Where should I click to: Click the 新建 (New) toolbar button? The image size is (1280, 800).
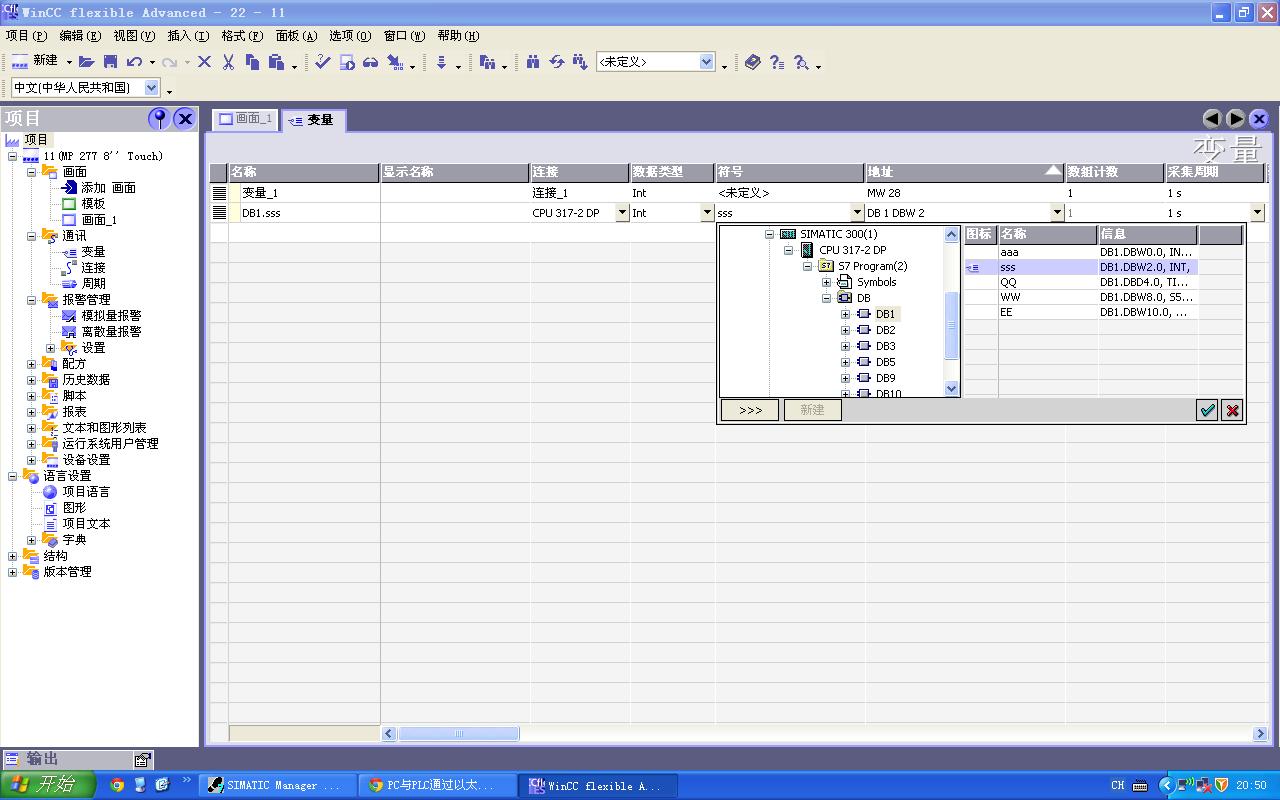point(35,62)
